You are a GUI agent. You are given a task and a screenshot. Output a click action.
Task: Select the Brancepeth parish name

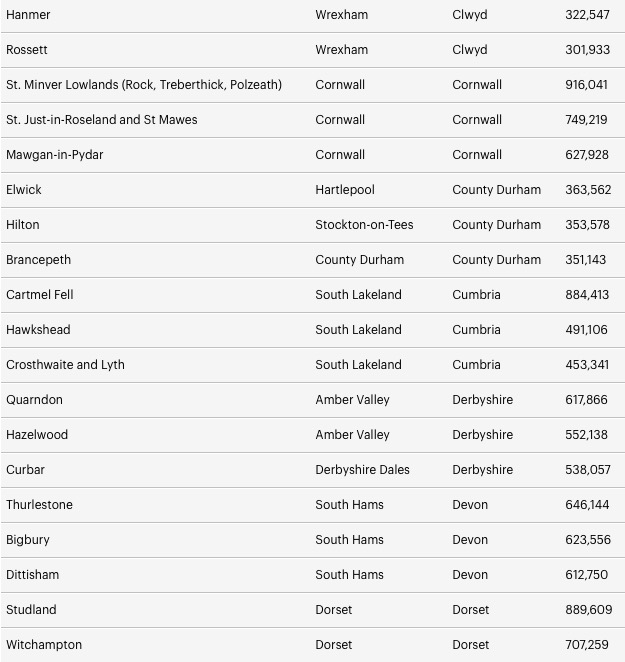pos(38,260)
